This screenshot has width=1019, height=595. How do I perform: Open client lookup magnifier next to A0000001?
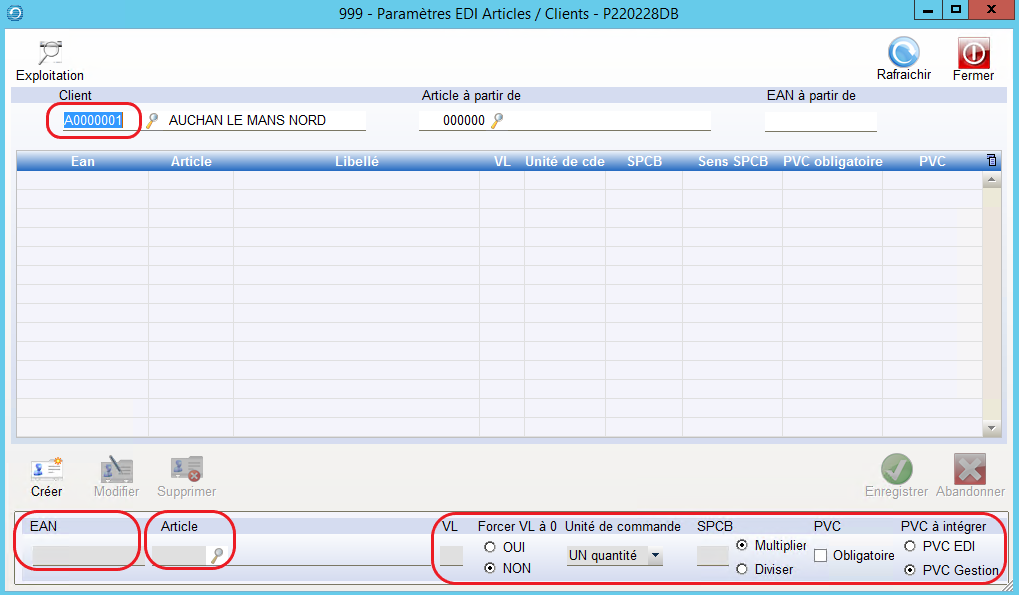[x=152, y=121]
